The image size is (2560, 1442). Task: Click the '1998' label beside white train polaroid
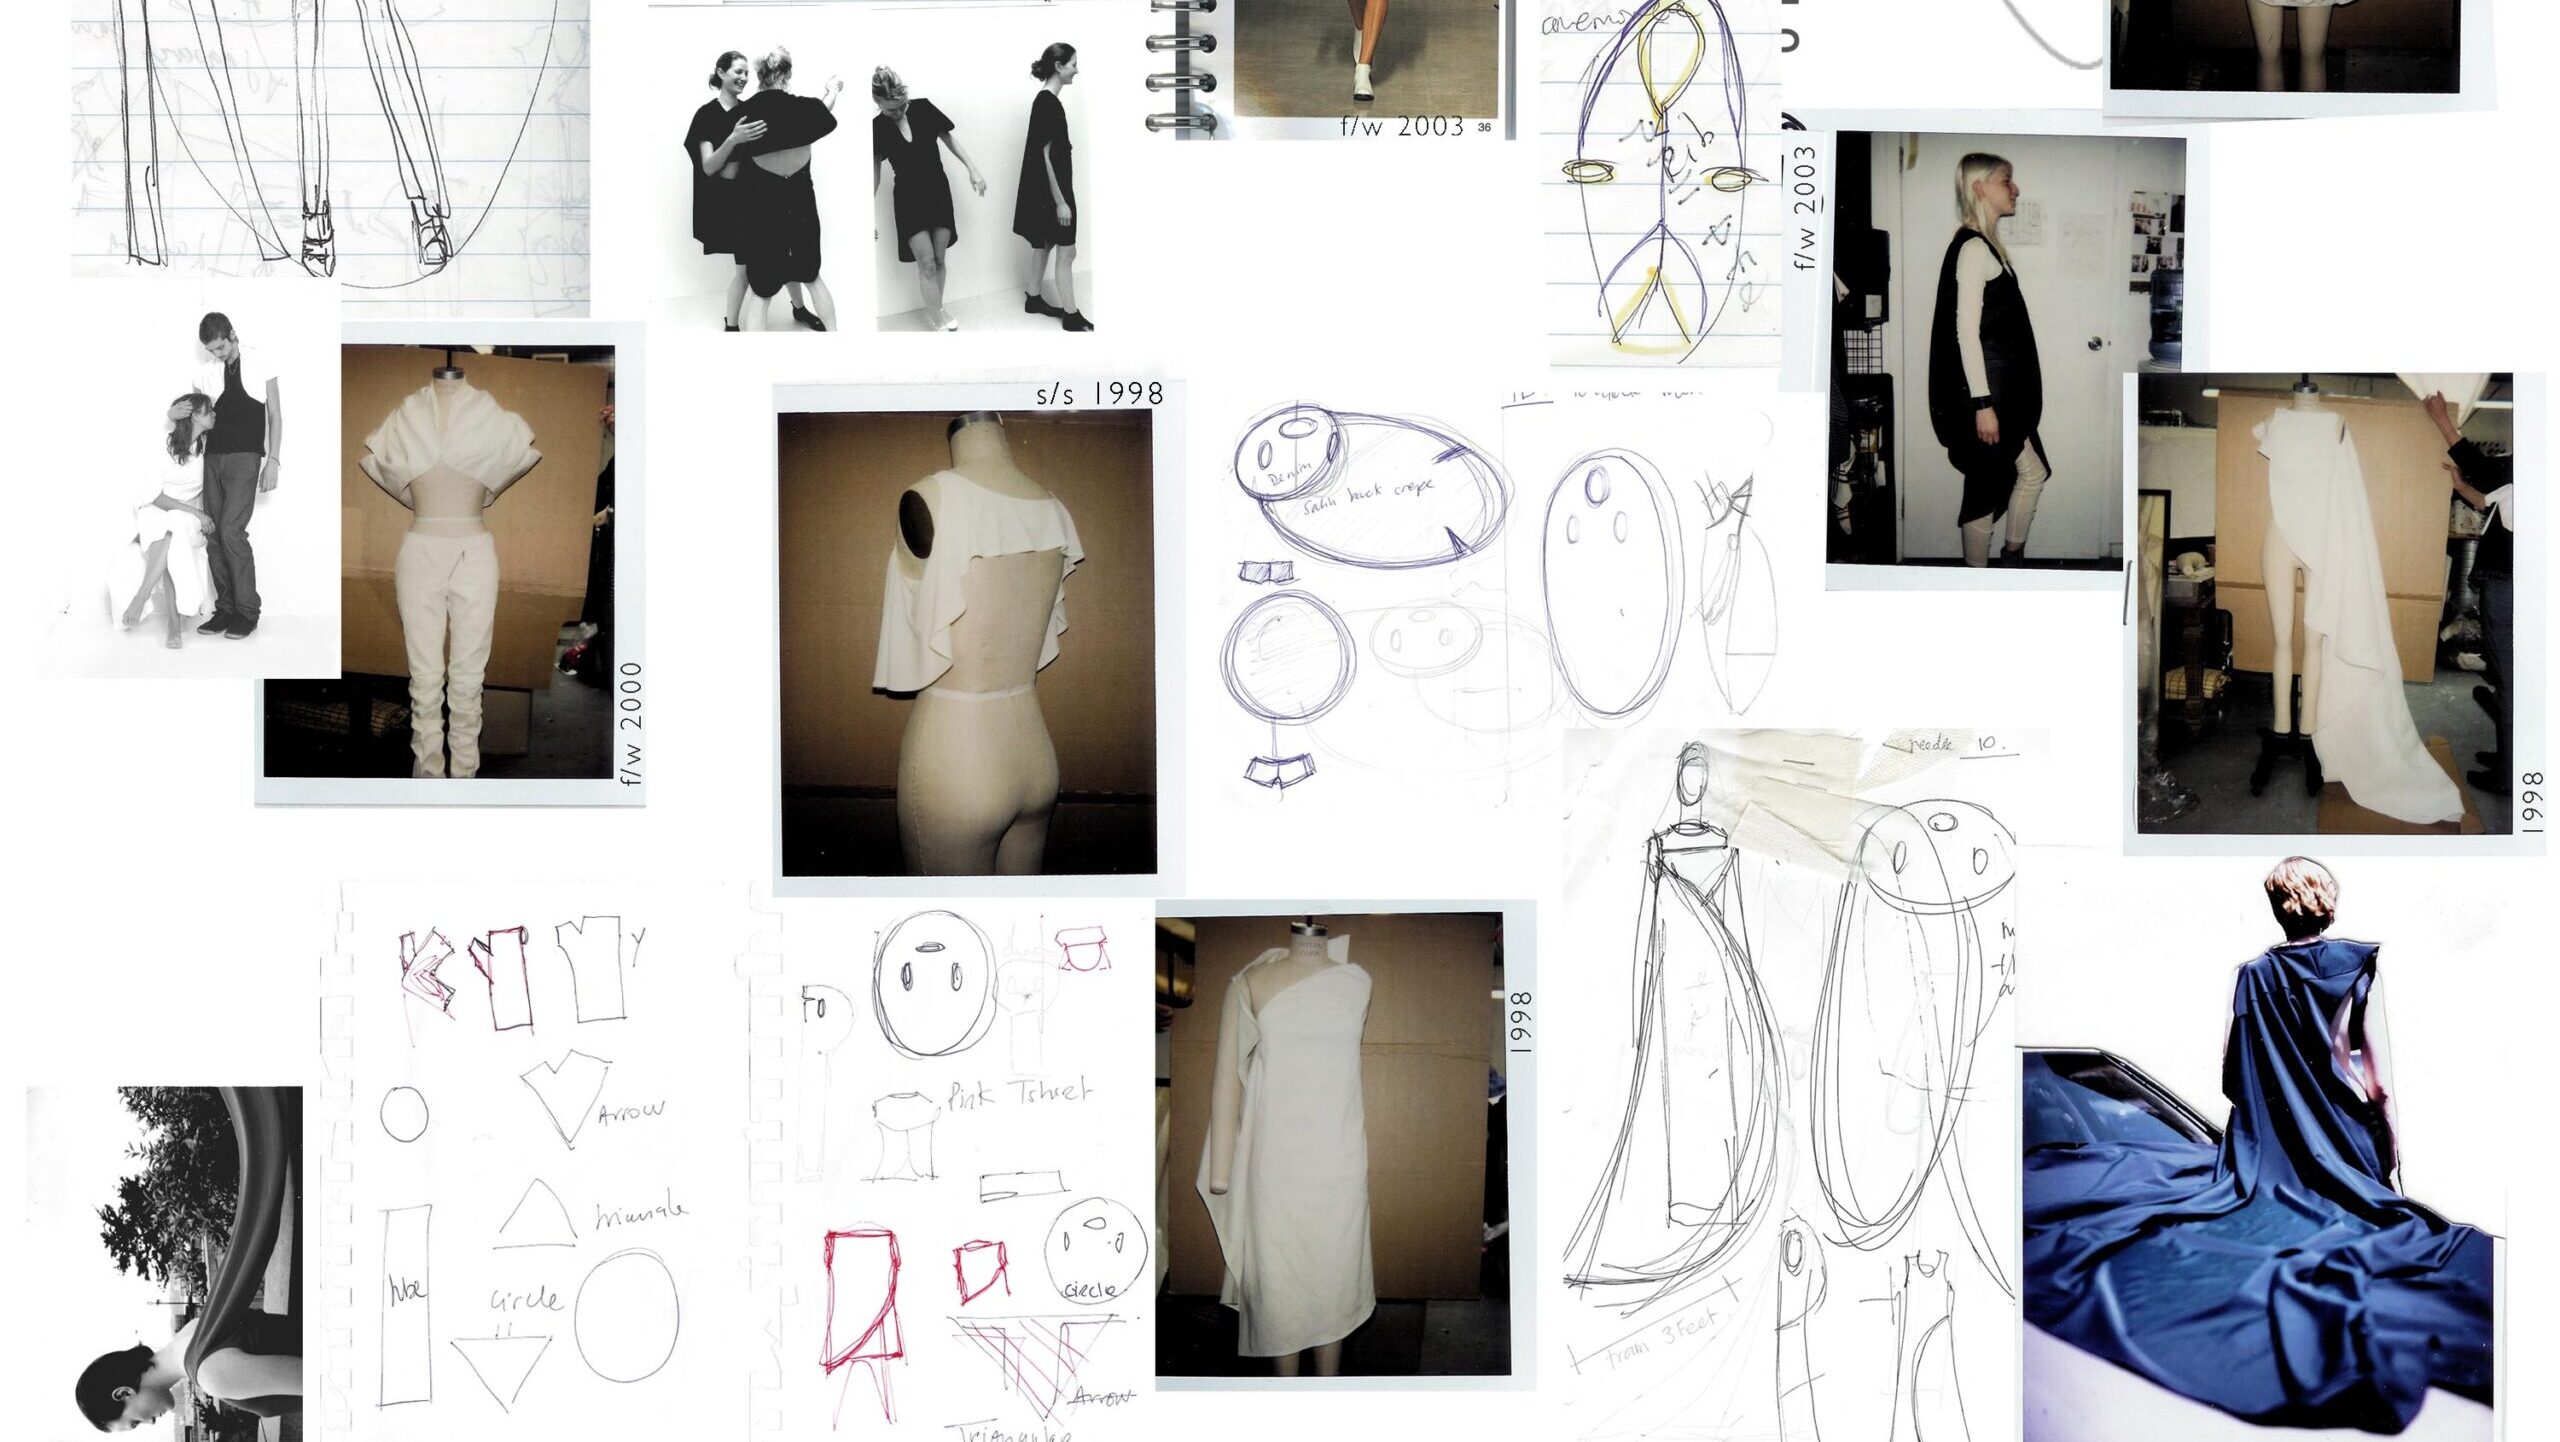point(2533,802)
